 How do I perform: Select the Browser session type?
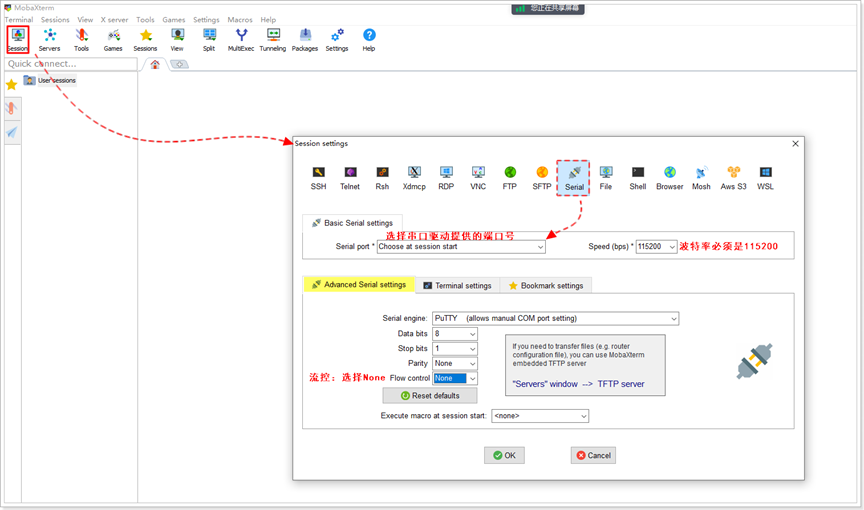[669, 178]
